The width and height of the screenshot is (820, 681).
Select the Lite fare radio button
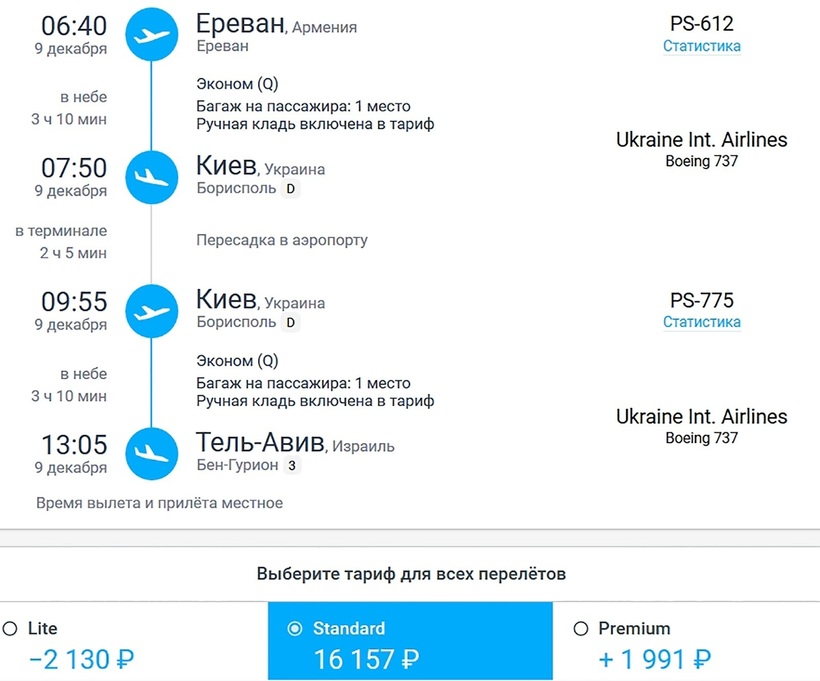[x=11, y=629]
